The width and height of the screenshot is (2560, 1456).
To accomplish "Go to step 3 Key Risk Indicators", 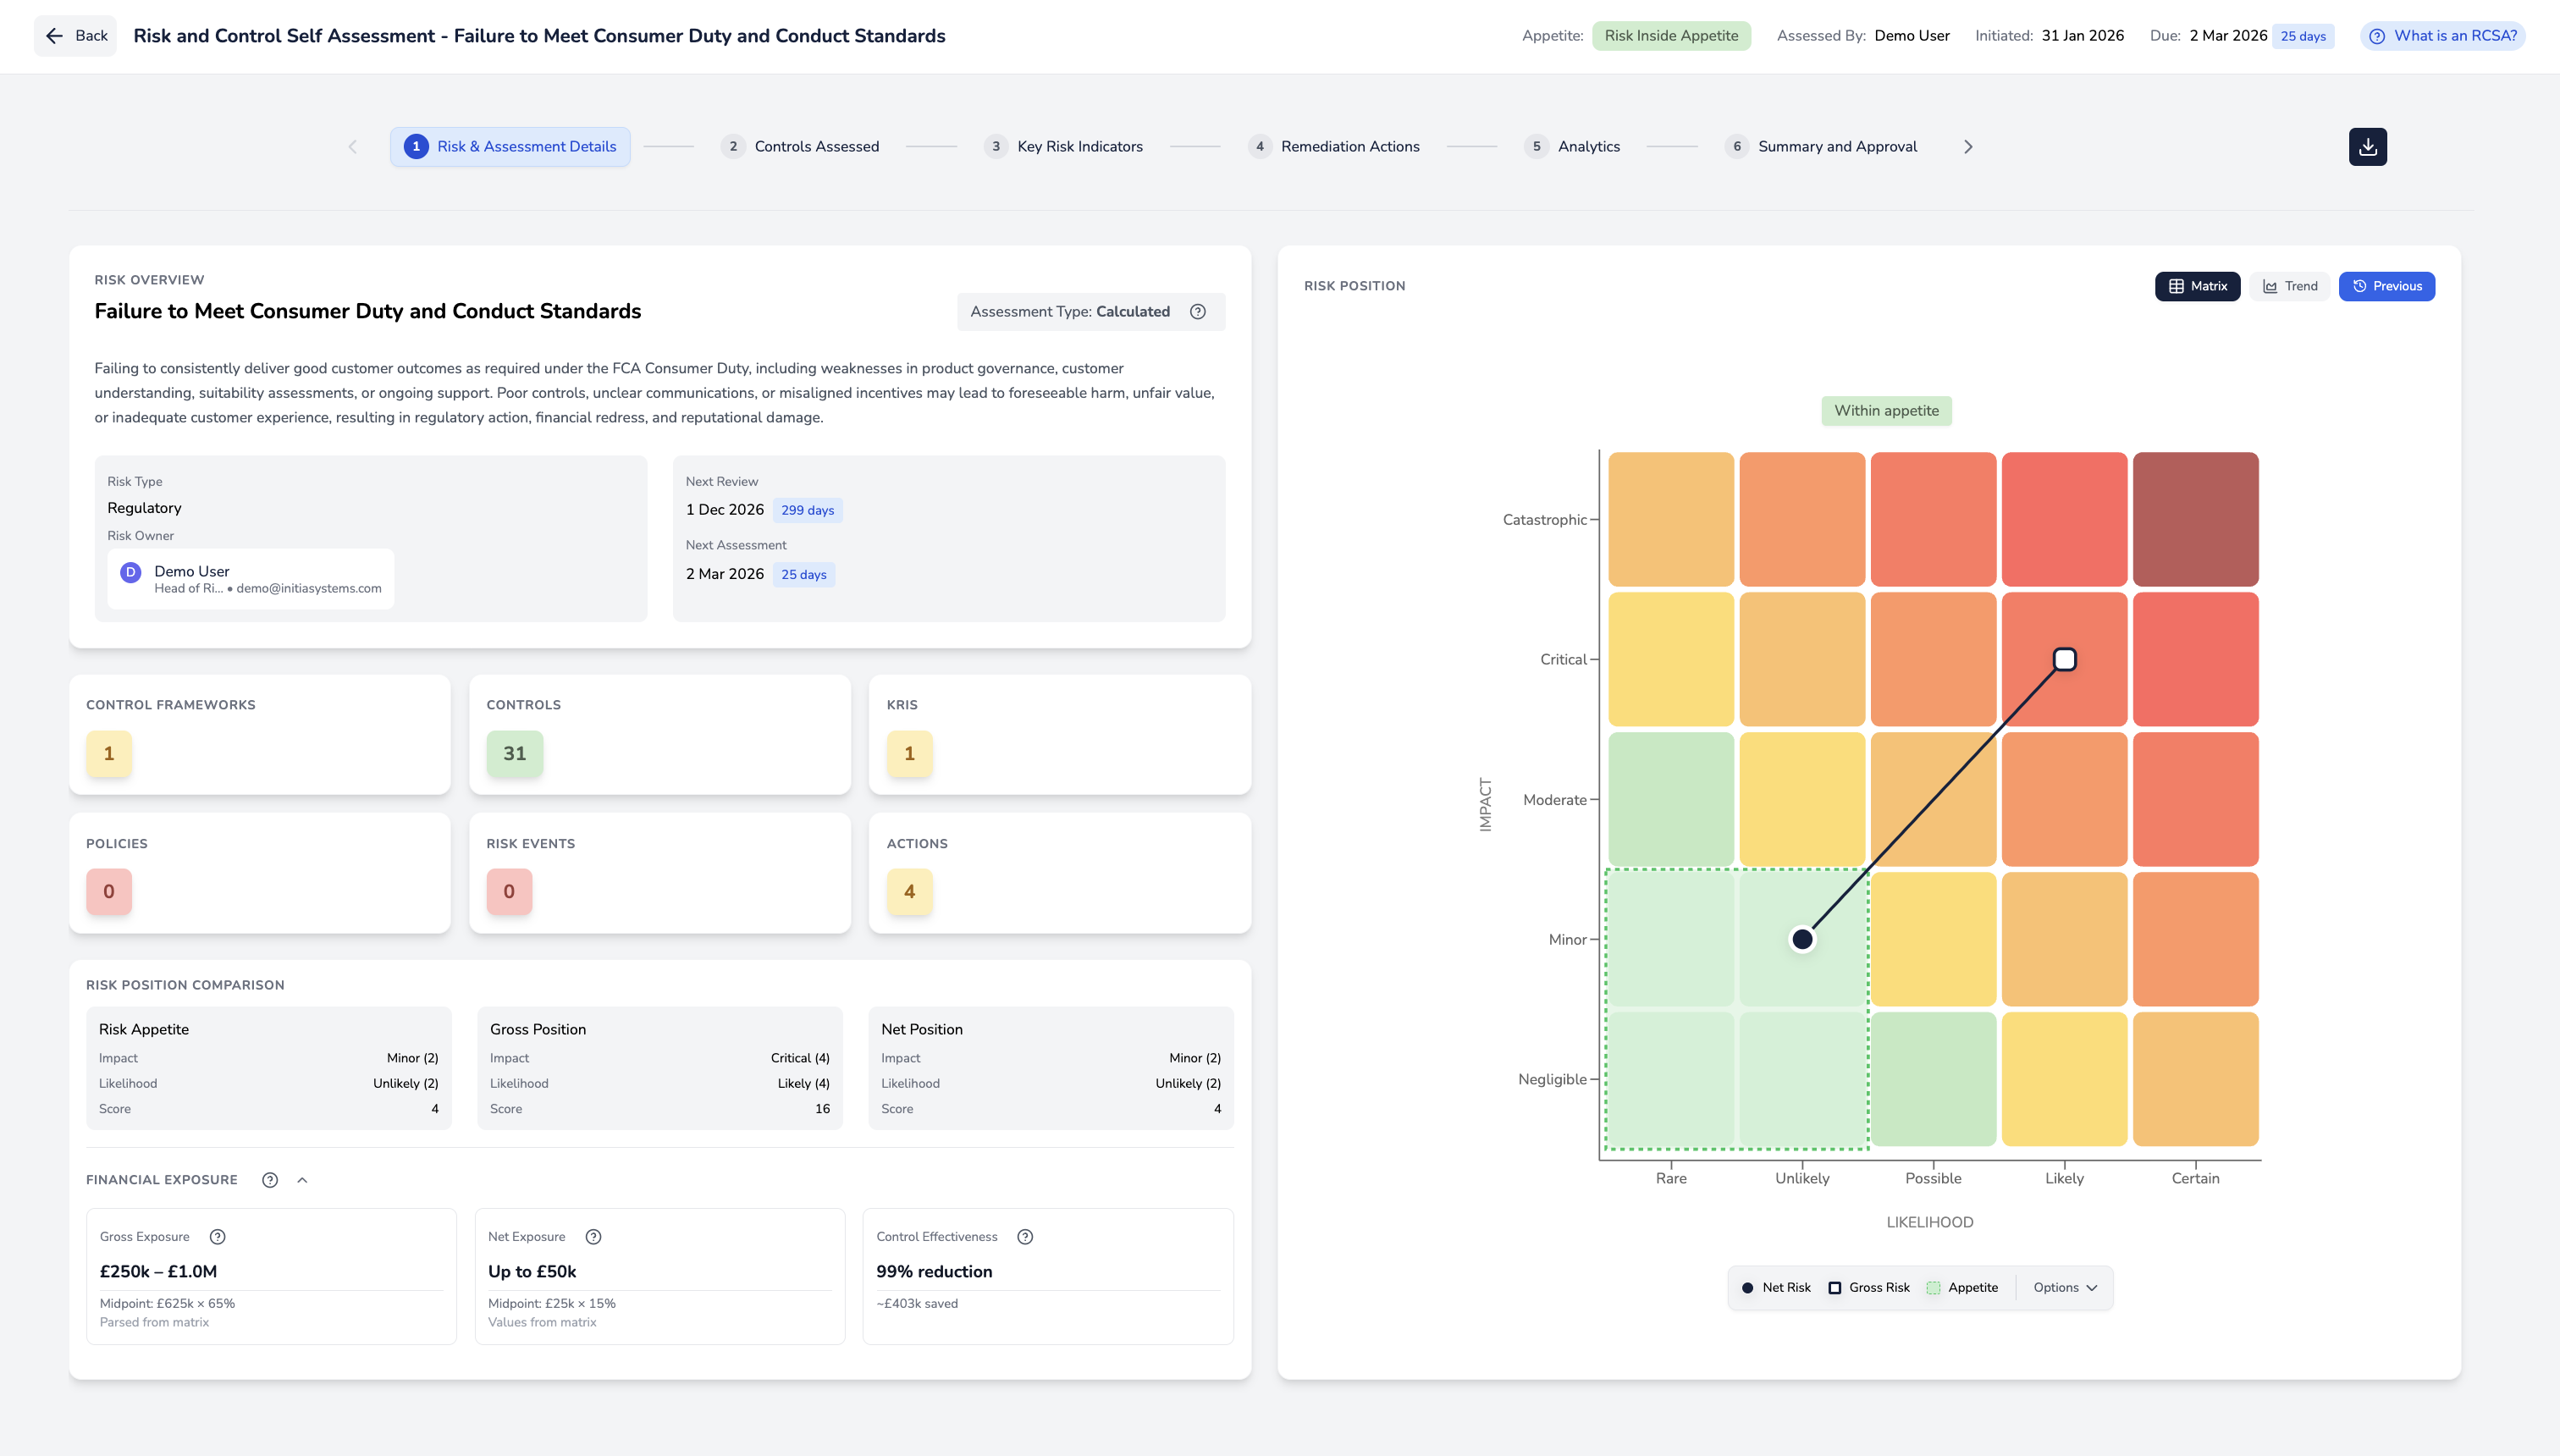I will point(1063,147).
